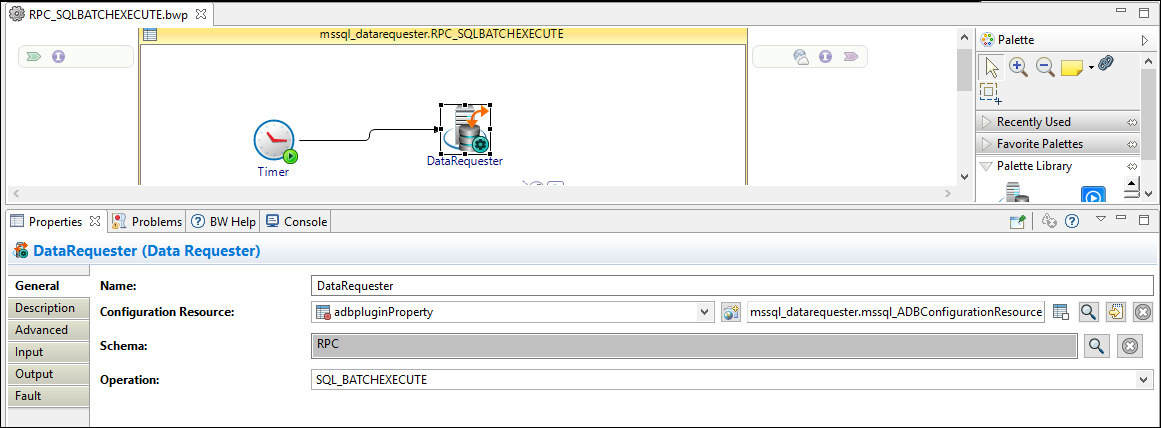This screenshot has height=428, width=1161.
Task: Expand the Favorite Palettes drawer
Action: click(x=986, y=144)
